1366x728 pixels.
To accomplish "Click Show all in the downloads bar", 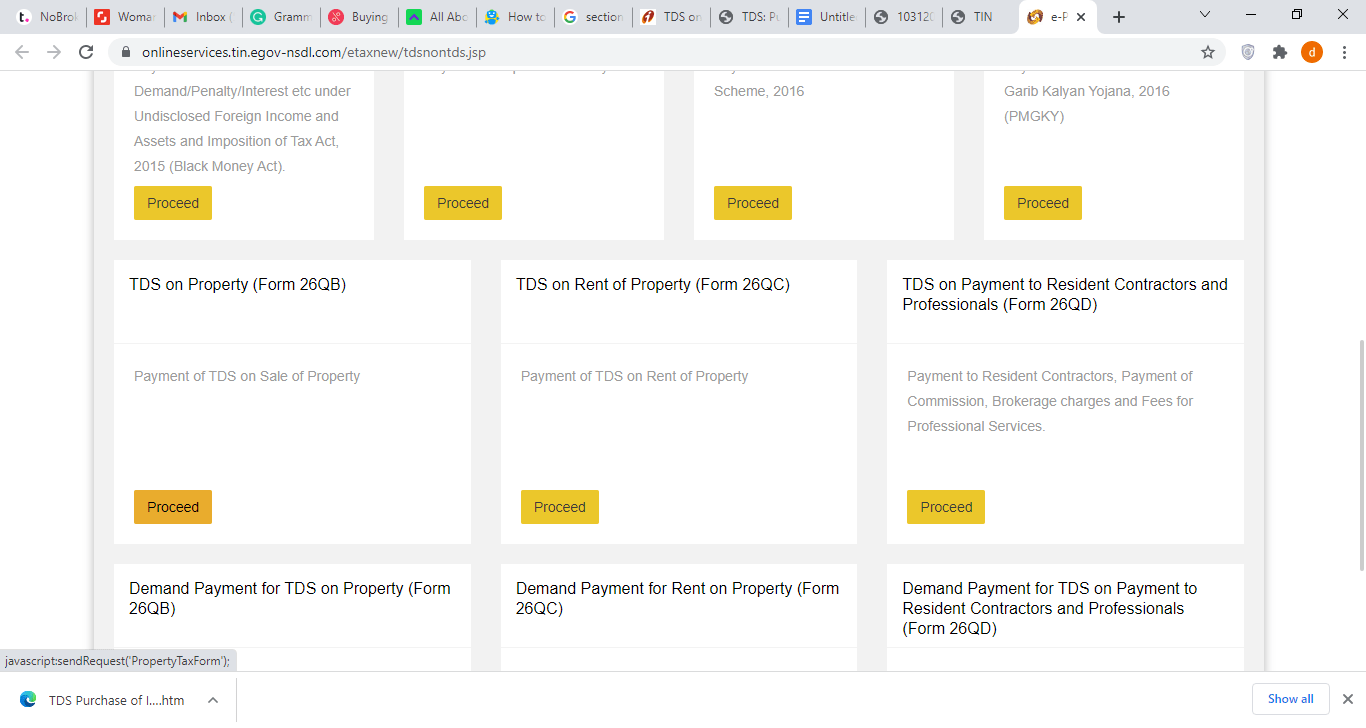I will tap(1290, 698).
